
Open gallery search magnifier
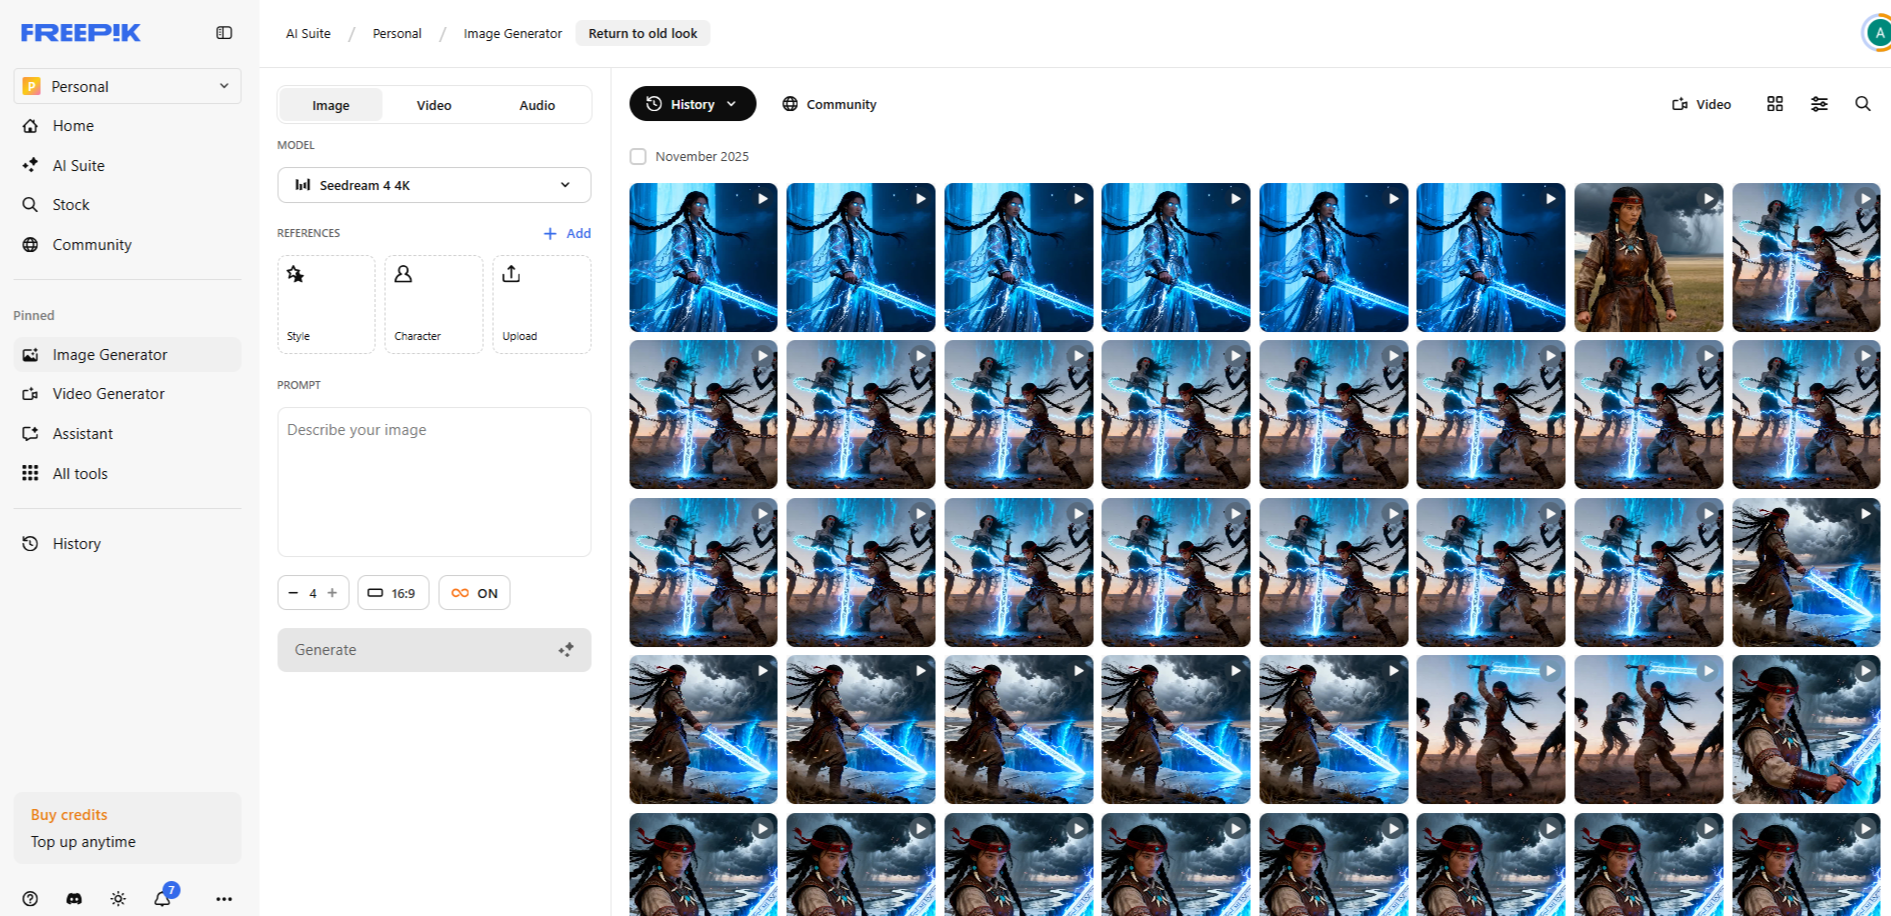[x=1863, y=104]
